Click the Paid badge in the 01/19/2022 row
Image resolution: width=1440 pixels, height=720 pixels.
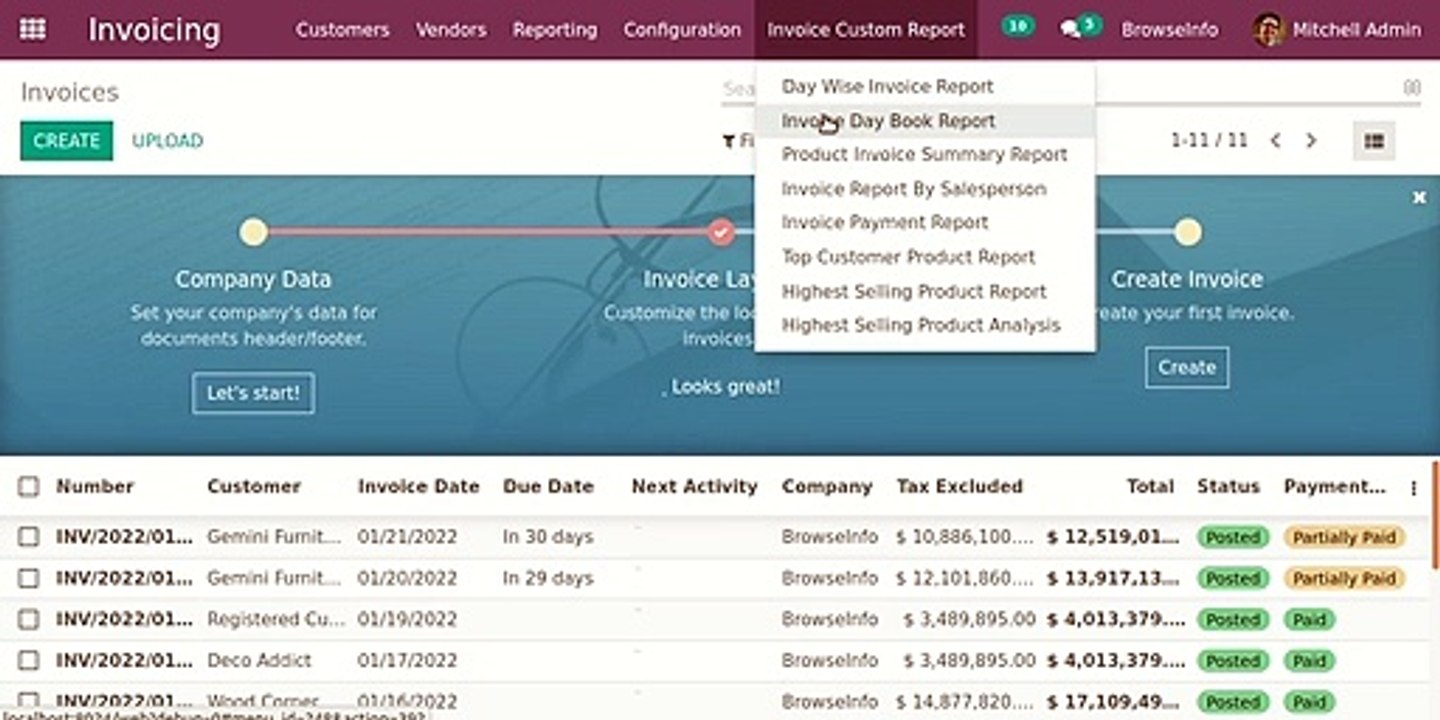(x=1309, y=619)
